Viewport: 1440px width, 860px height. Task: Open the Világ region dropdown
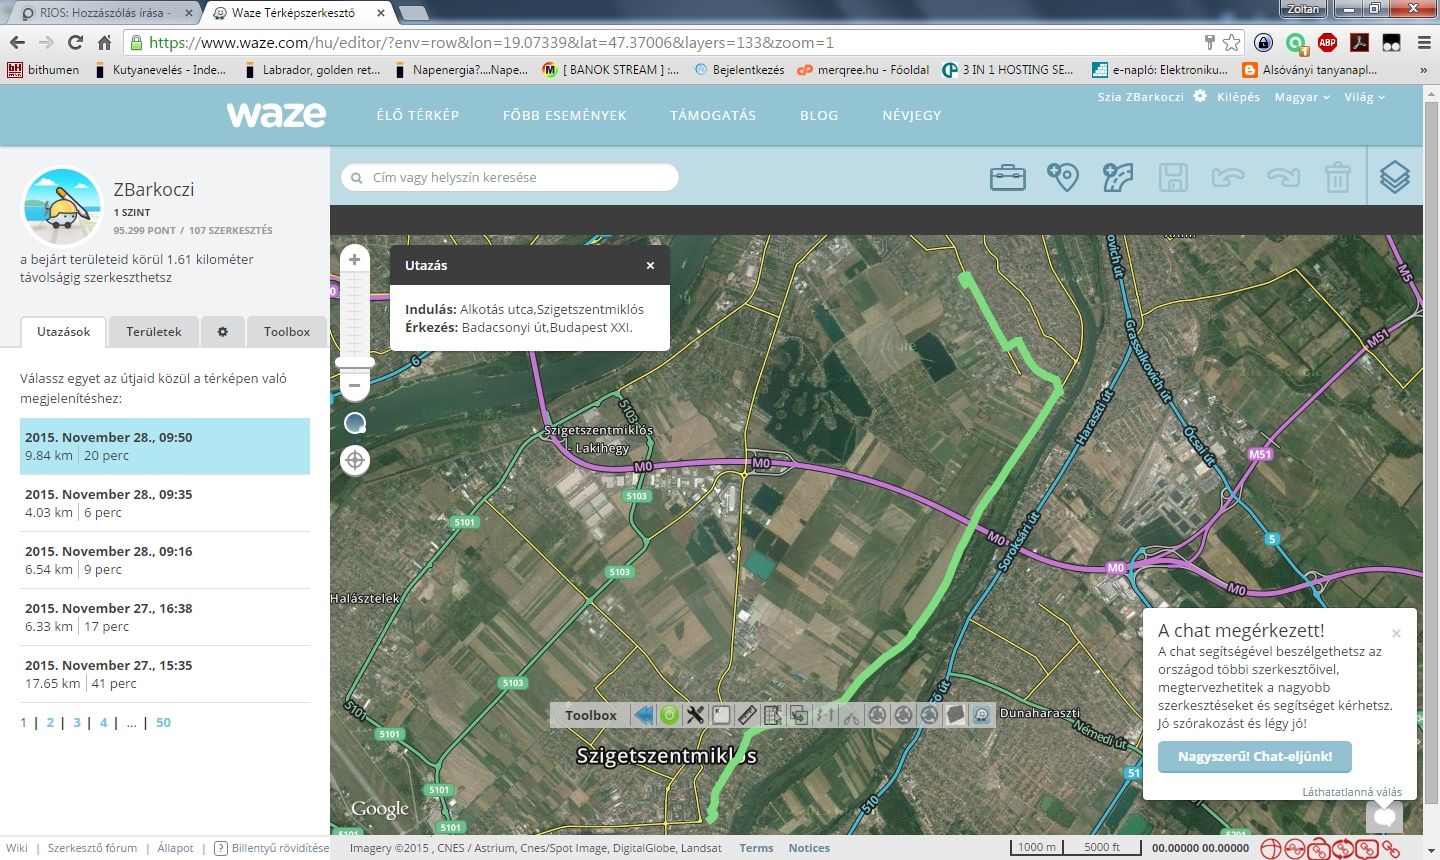click(1364, 97)
